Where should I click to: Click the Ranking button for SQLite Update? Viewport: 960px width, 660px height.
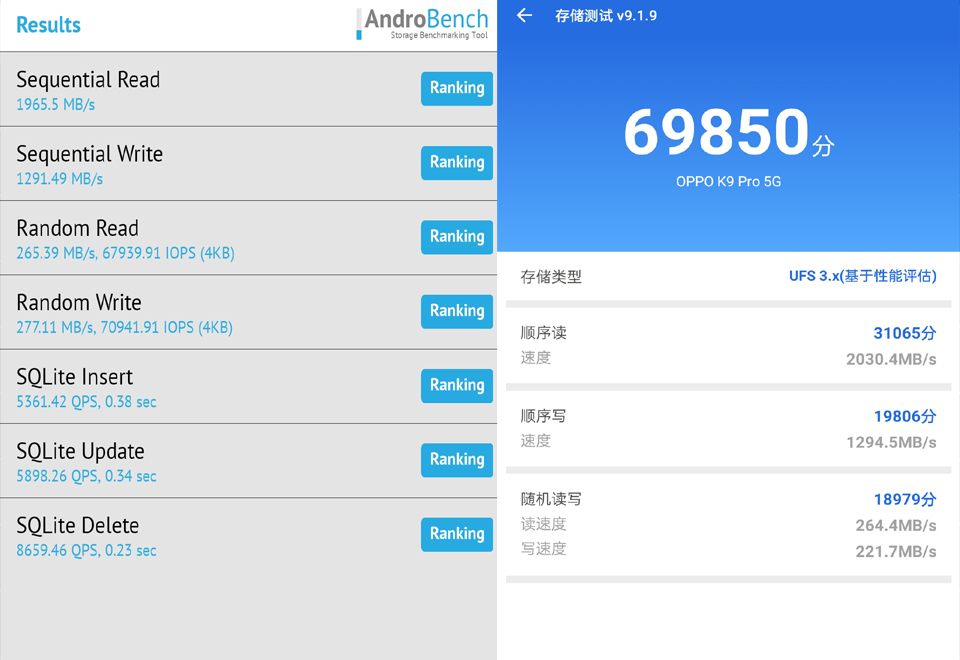coord(456,460)
